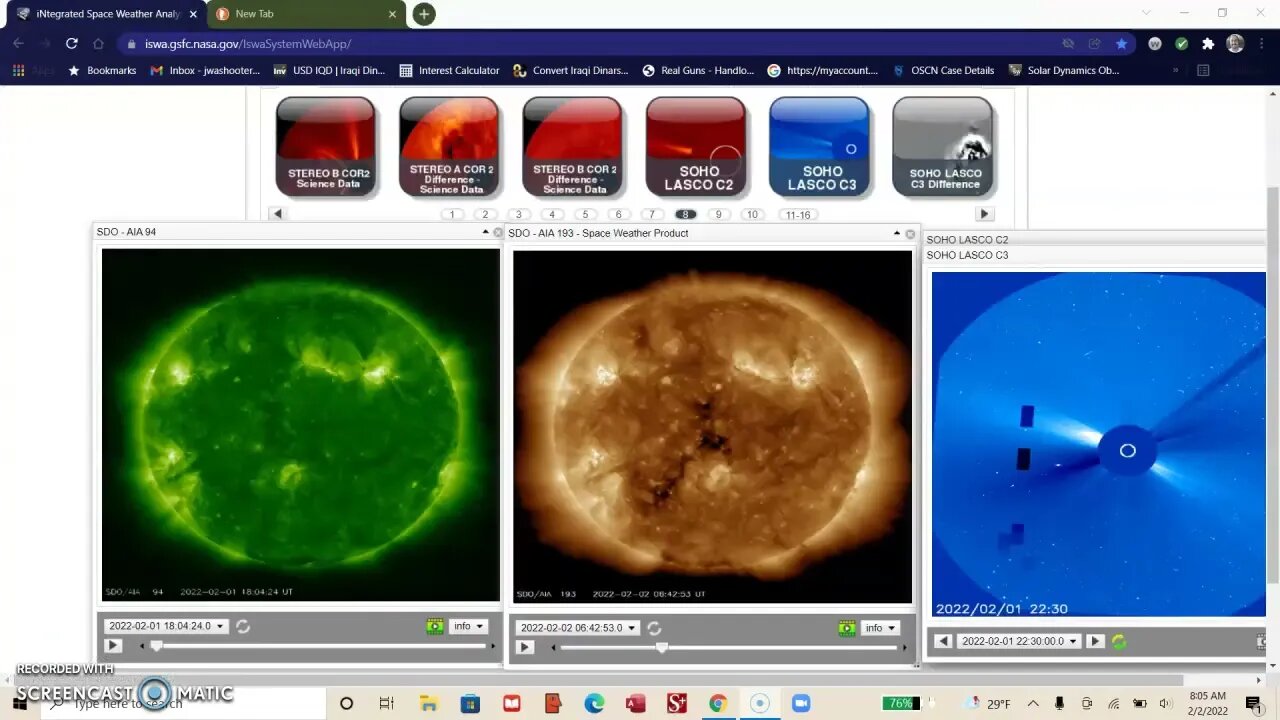Select cygnet page 9
1280x720 pixels.
point(718,215)
